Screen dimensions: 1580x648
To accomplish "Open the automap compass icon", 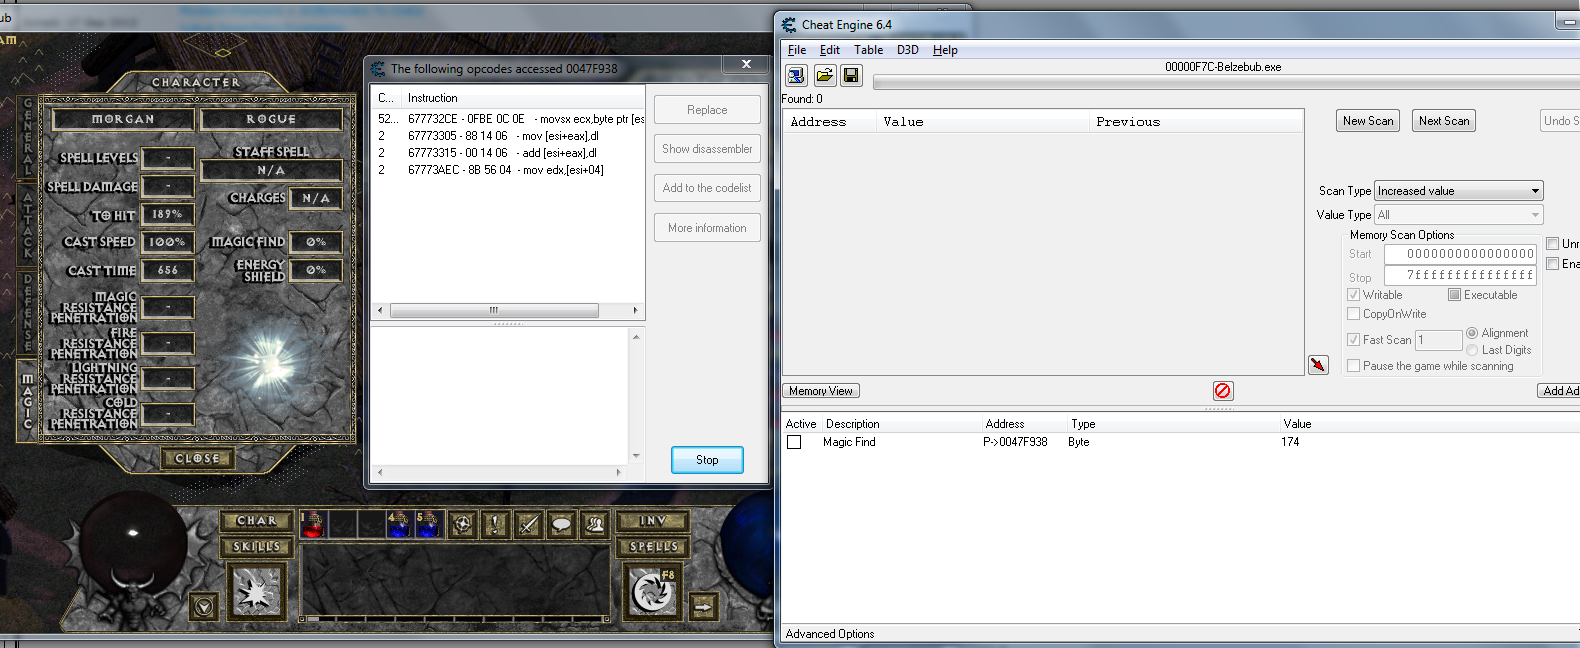I will [x=462, y=524].
